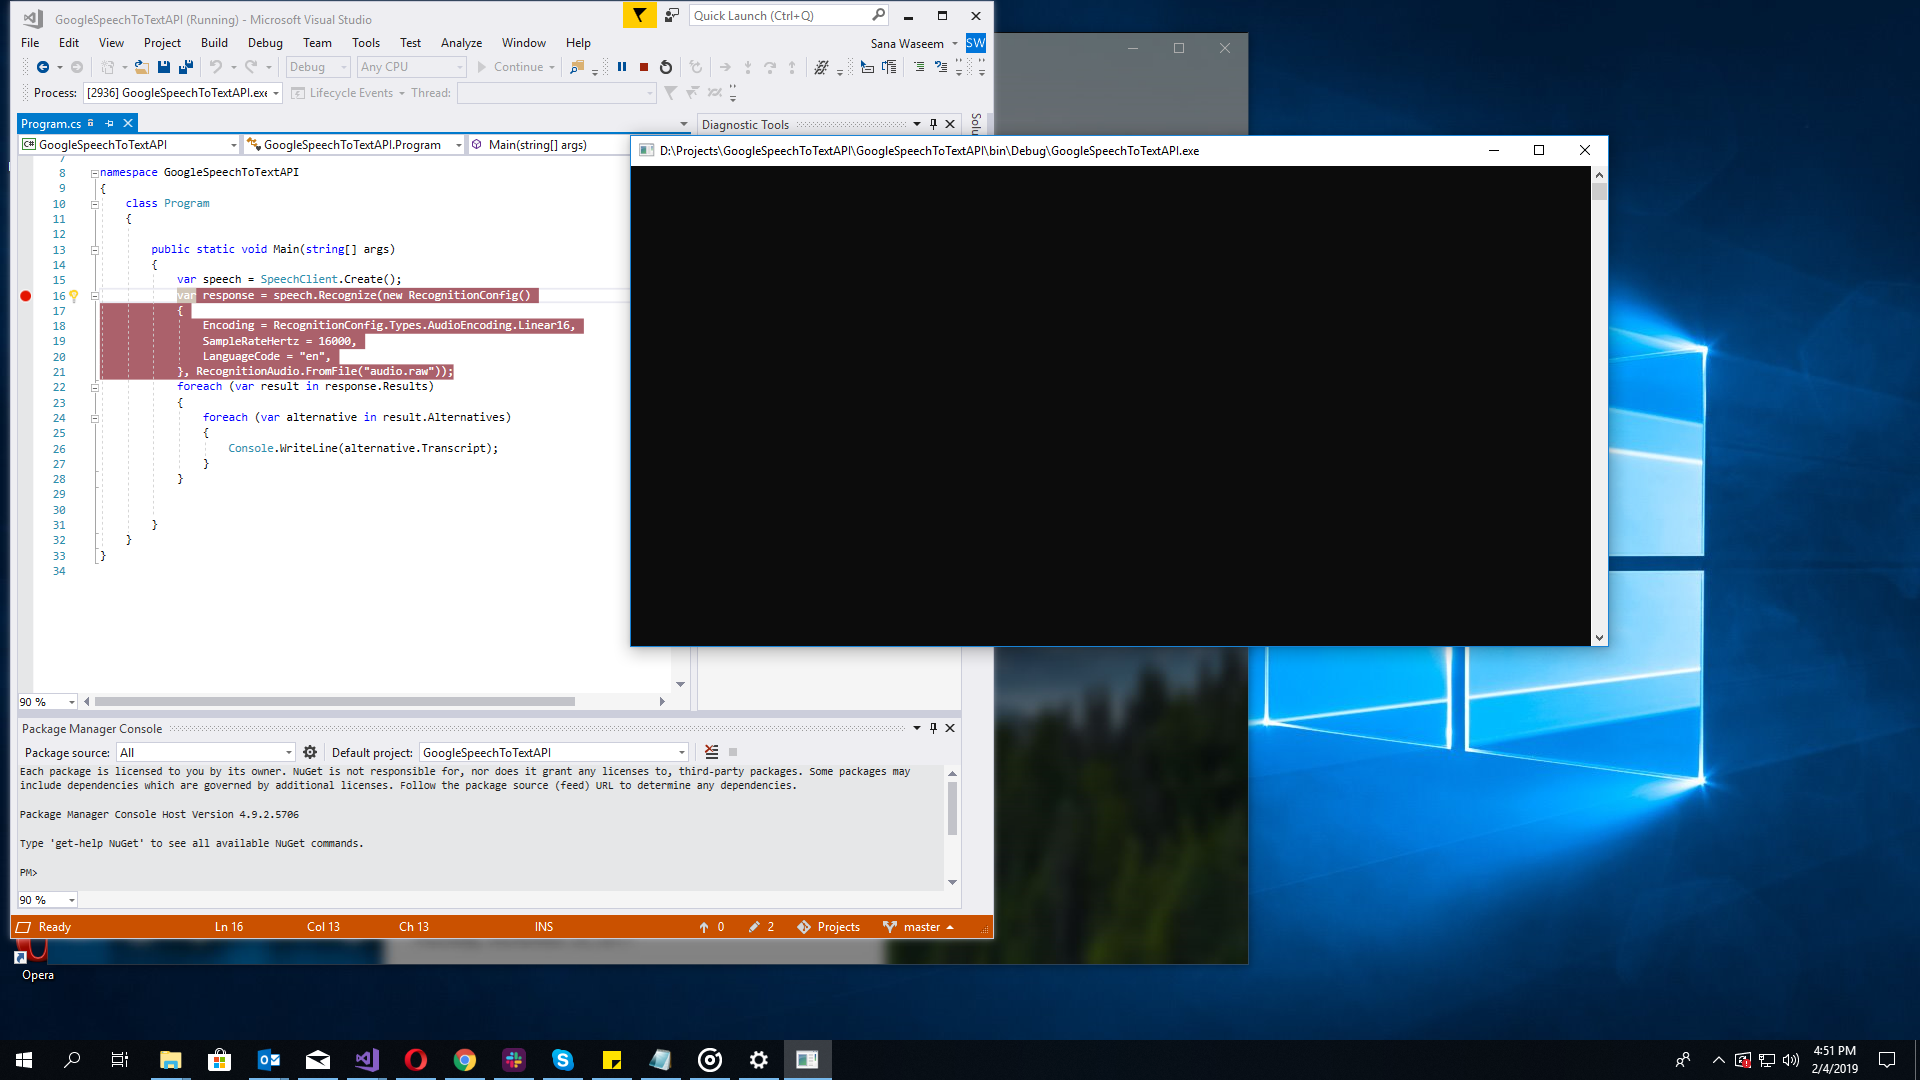Restart the debug session
1920x1080 pixels.
[x=666, y=67]
